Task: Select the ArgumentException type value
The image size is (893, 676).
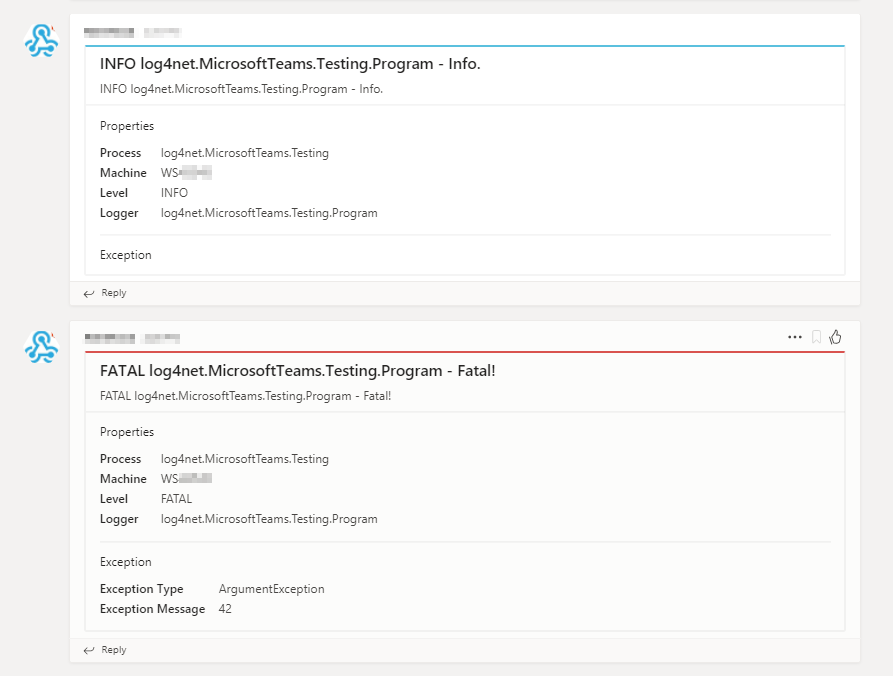Action: pos(271,588)
